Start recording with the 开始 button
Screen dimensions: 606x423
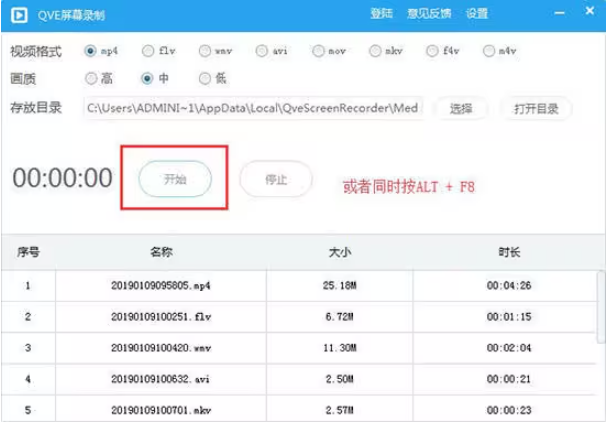pyautogui.click(x=175, y=179)
